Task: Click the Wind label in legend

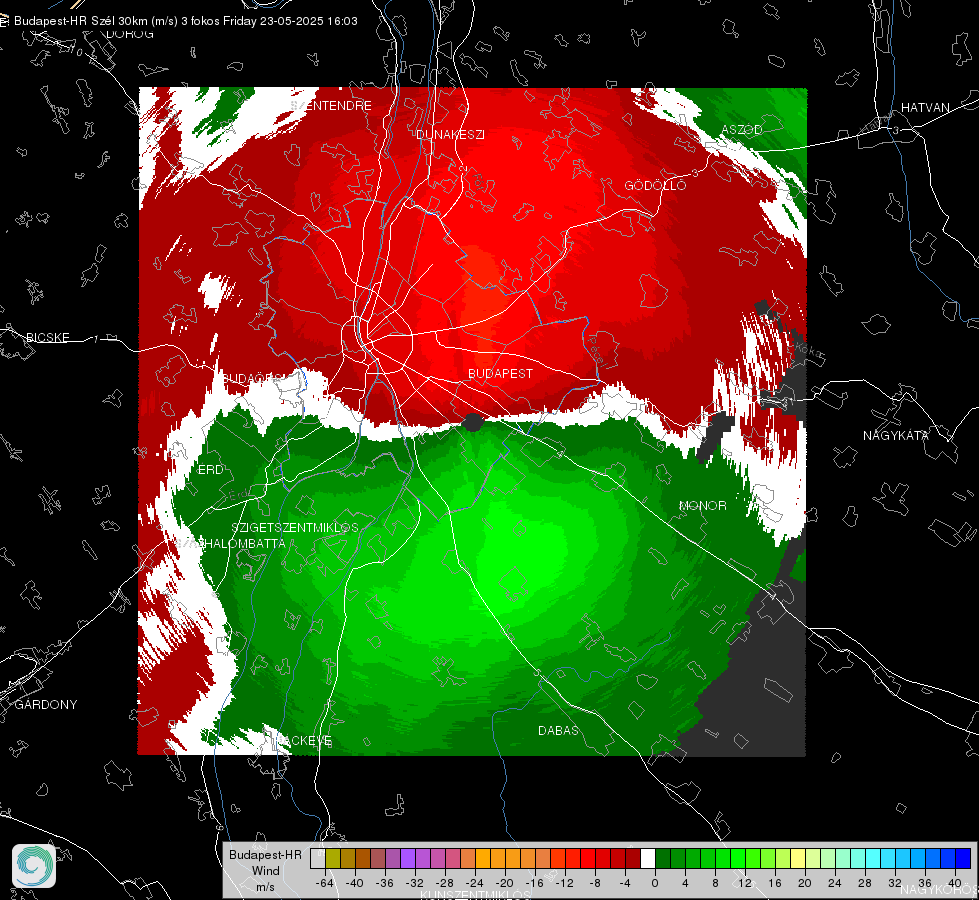Action: (265, 871)
